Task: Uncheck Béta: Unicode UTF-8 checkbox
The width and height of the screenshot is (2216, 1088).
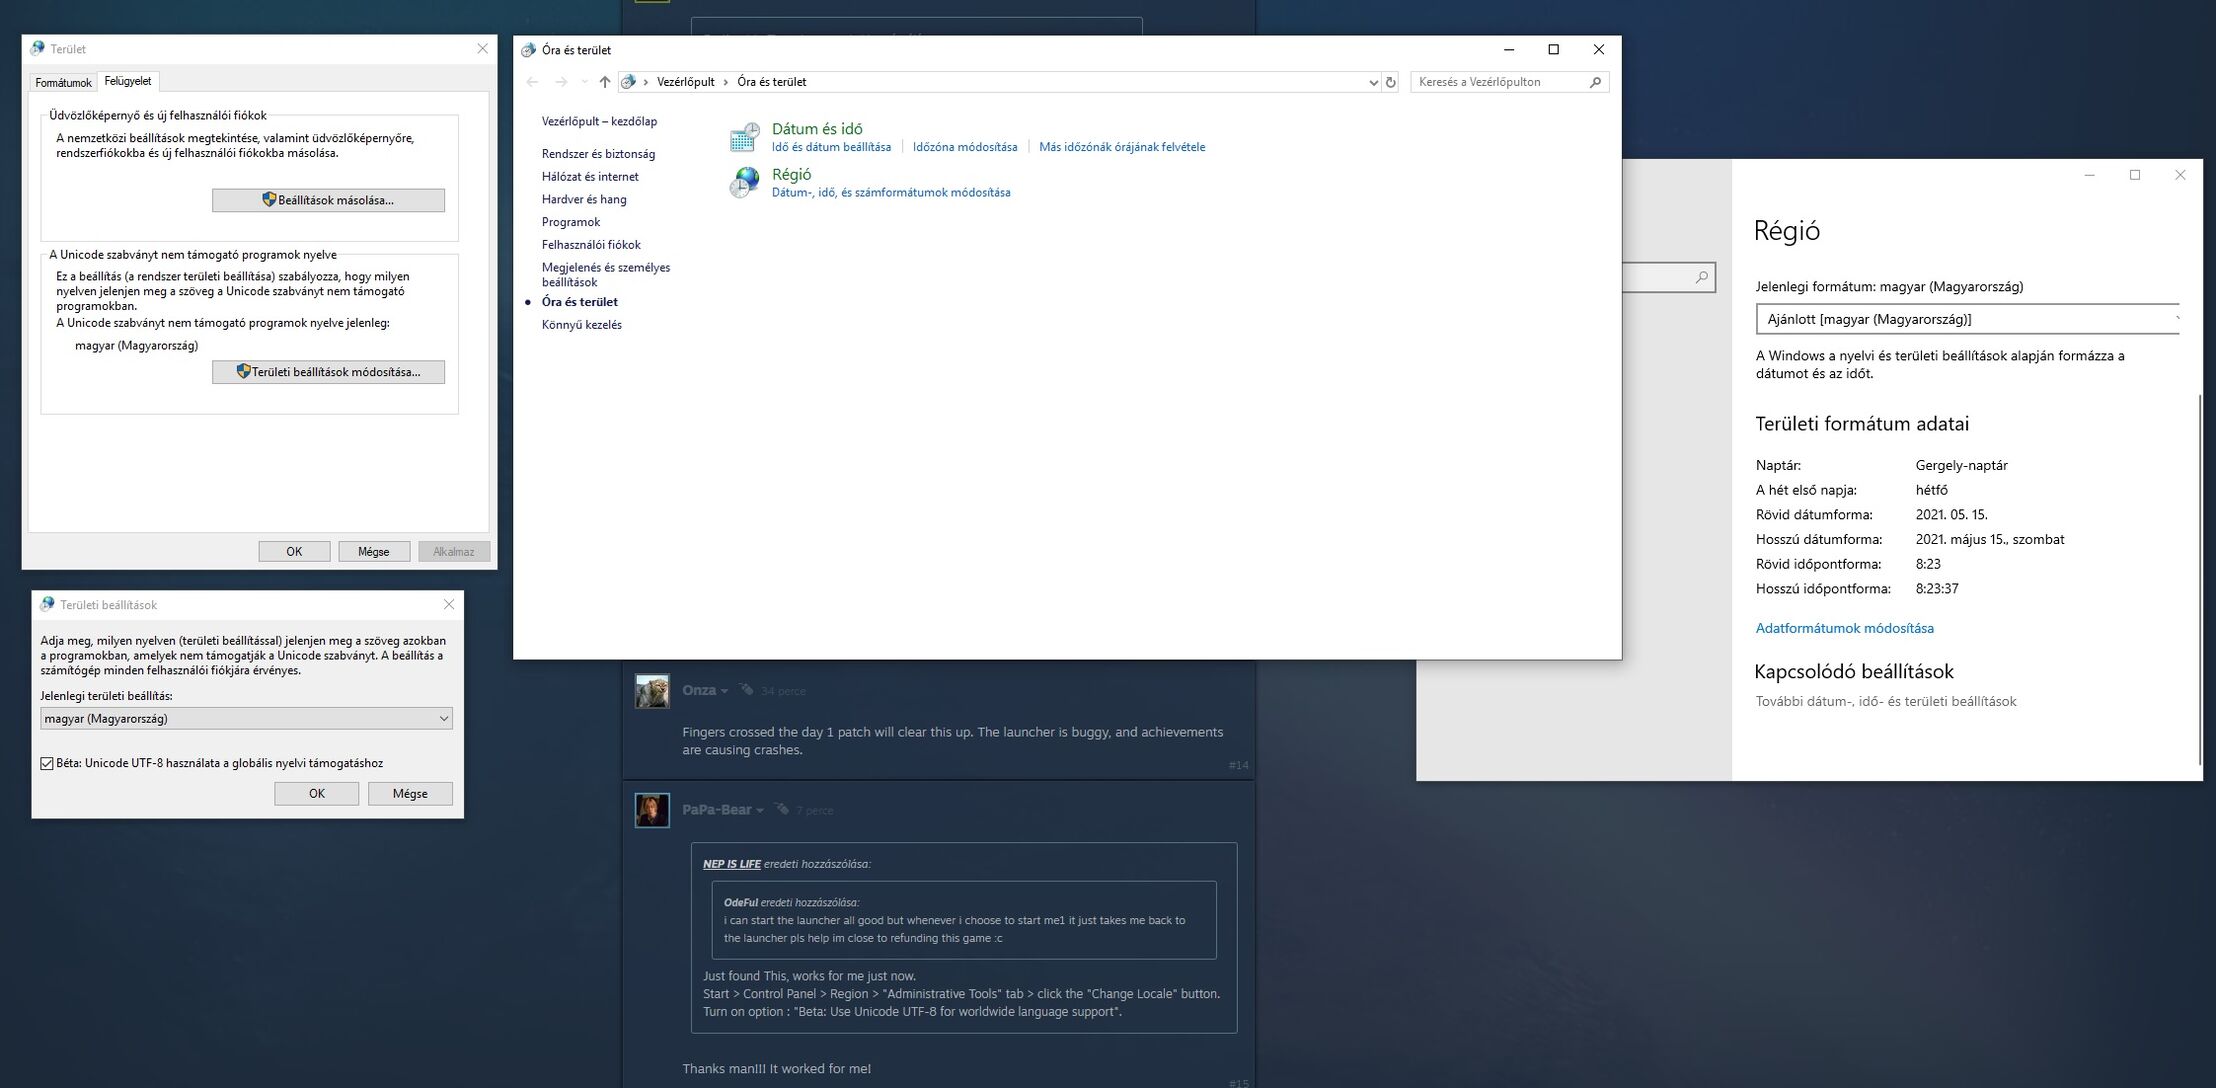Action: click(x=47, y=764)
